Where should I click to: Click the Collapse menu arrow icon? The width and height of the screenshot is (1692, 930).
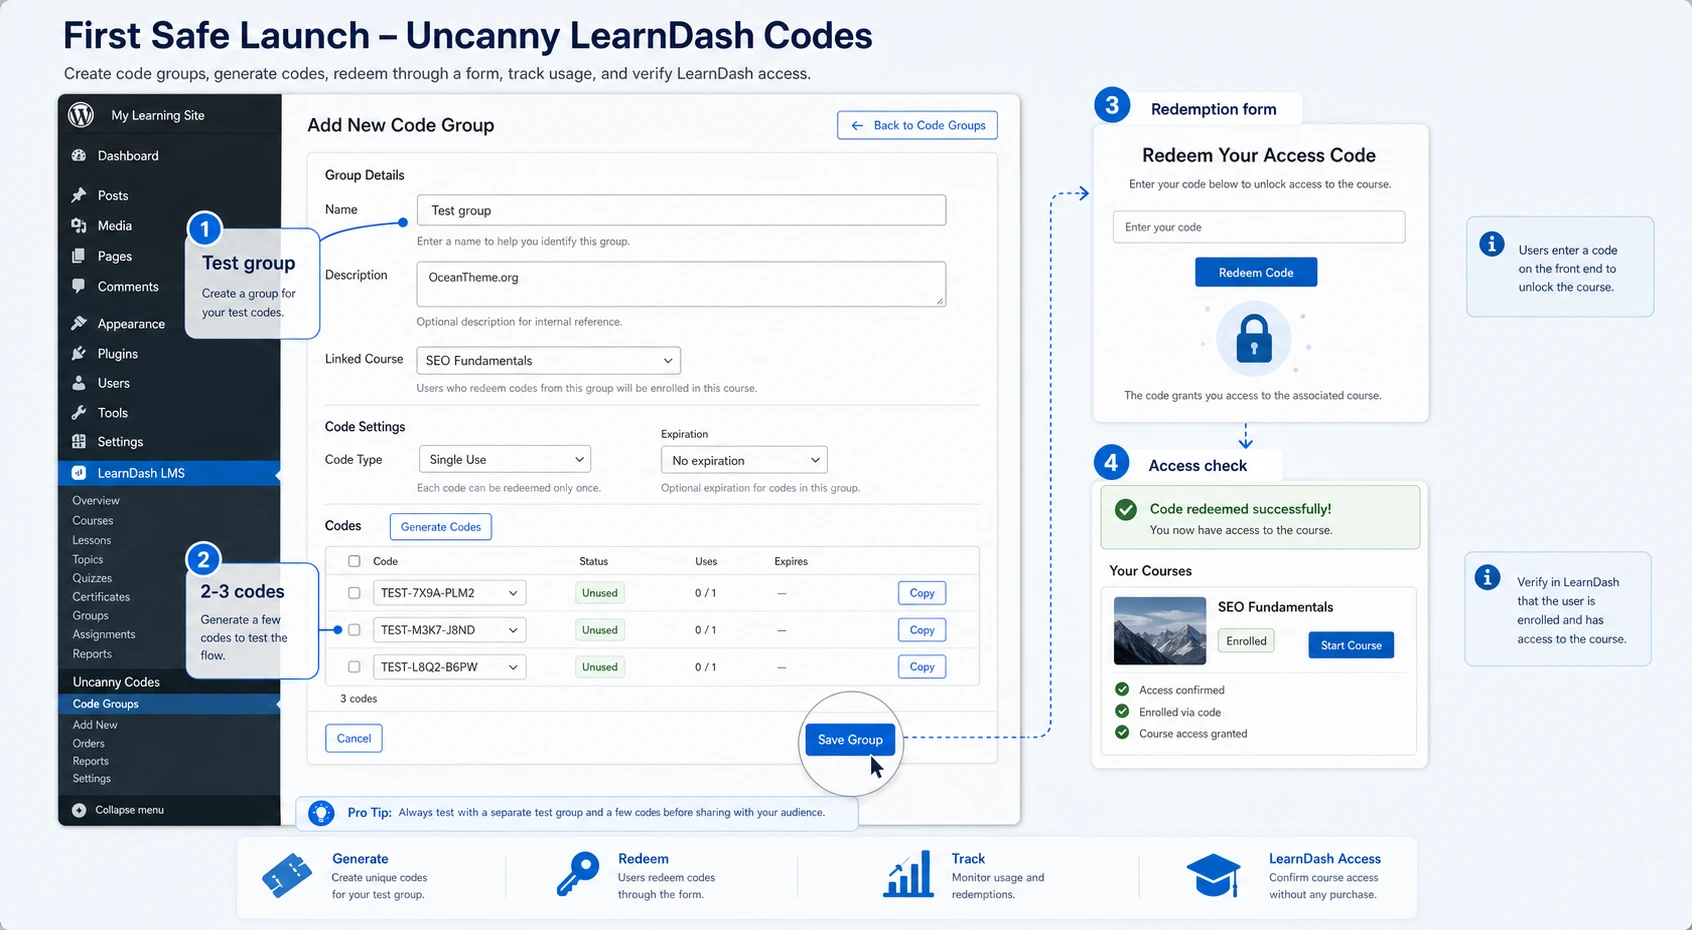(79, 810)
